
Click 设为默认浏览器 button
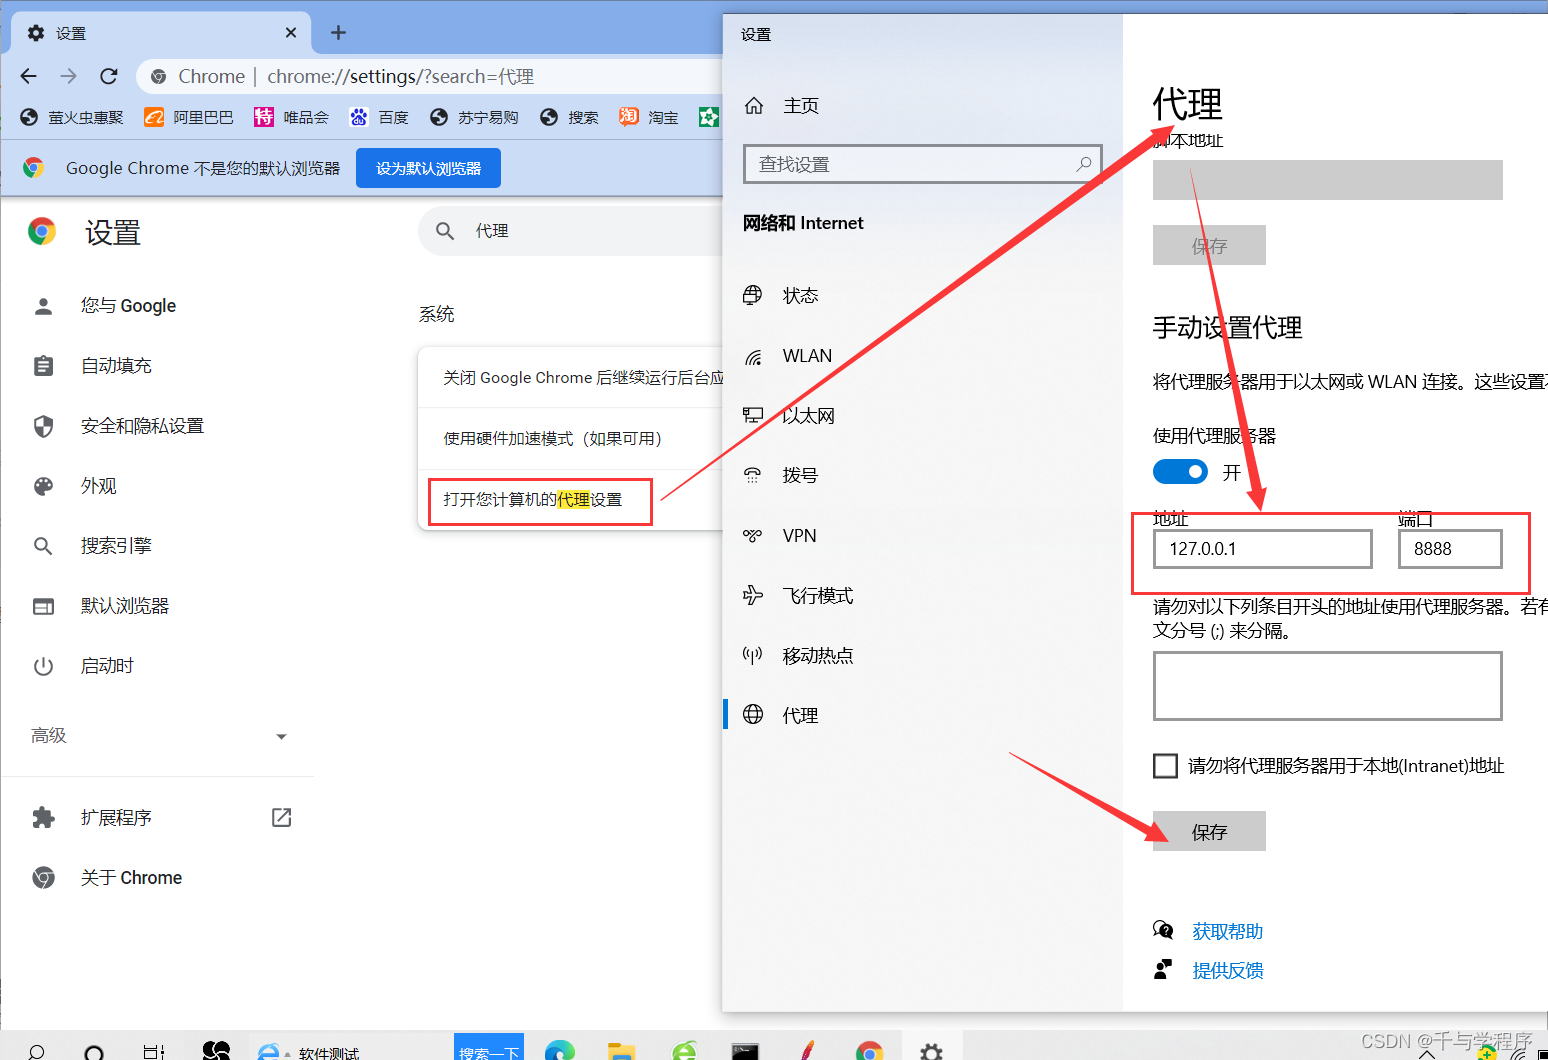coord(427,167)
